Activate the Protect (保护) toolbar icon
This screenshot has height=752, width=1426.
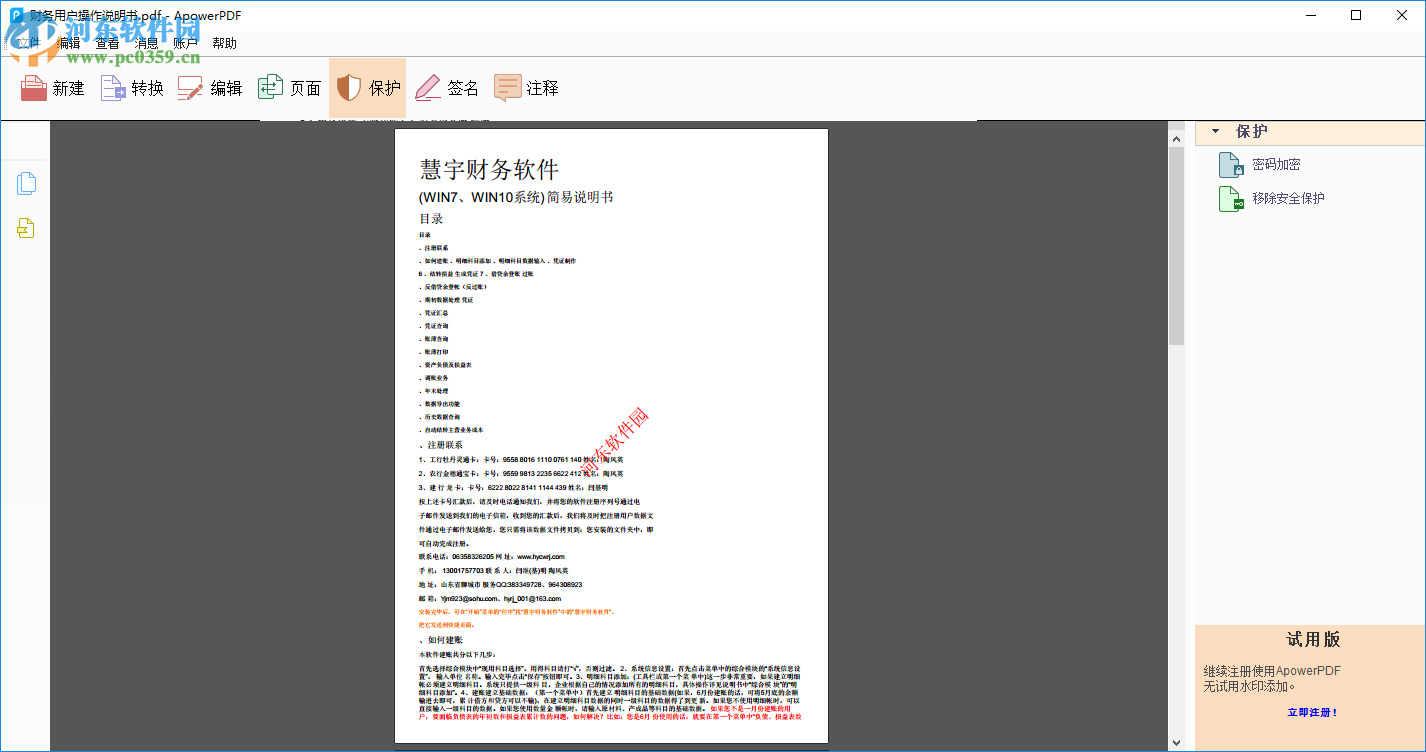(x=368, y=88)
